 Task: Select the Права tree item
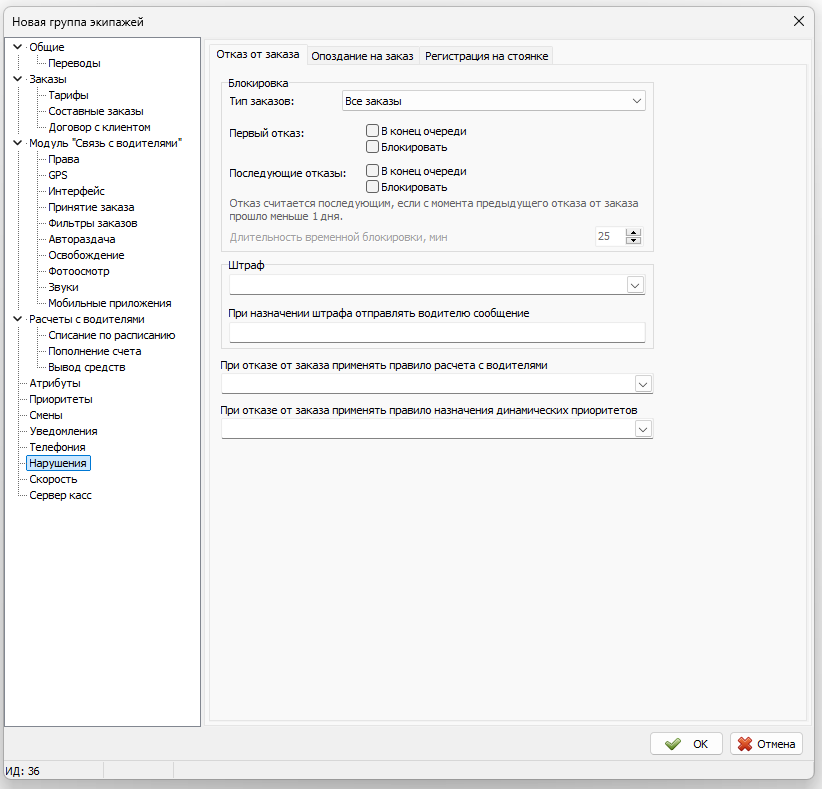tap(64, 159)
